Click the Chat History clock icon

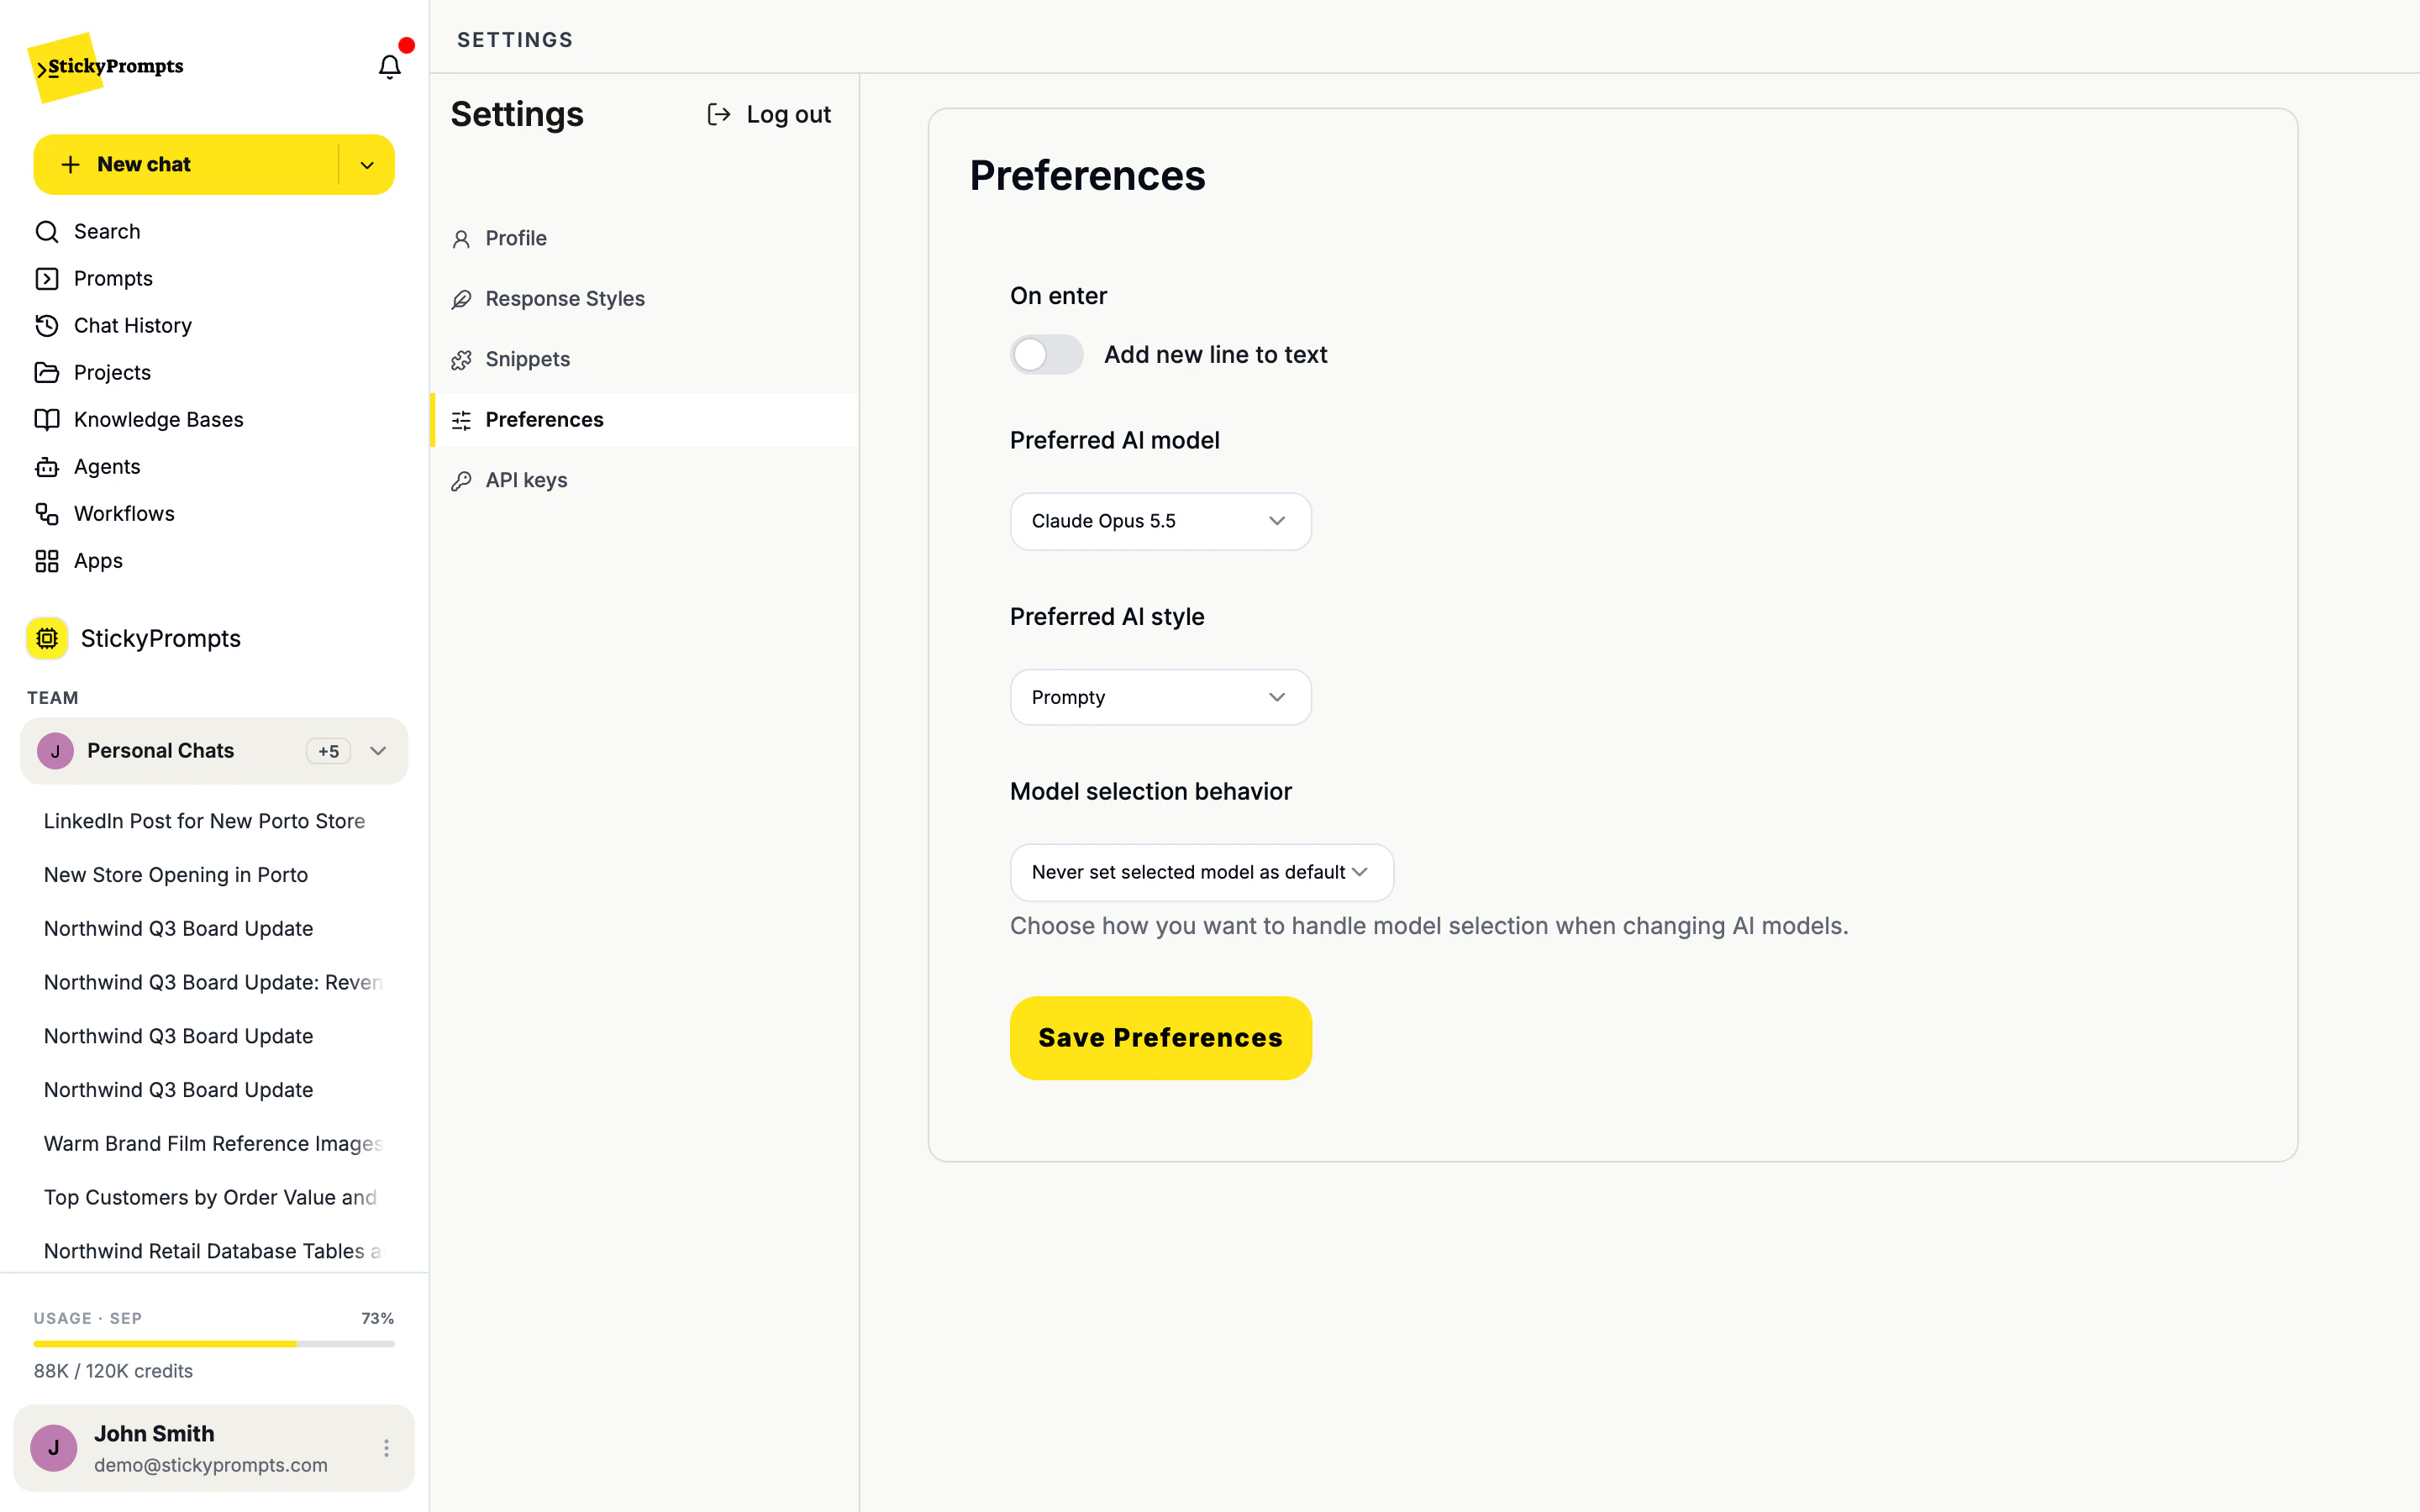pyautogui.click(x=47, y=326)
